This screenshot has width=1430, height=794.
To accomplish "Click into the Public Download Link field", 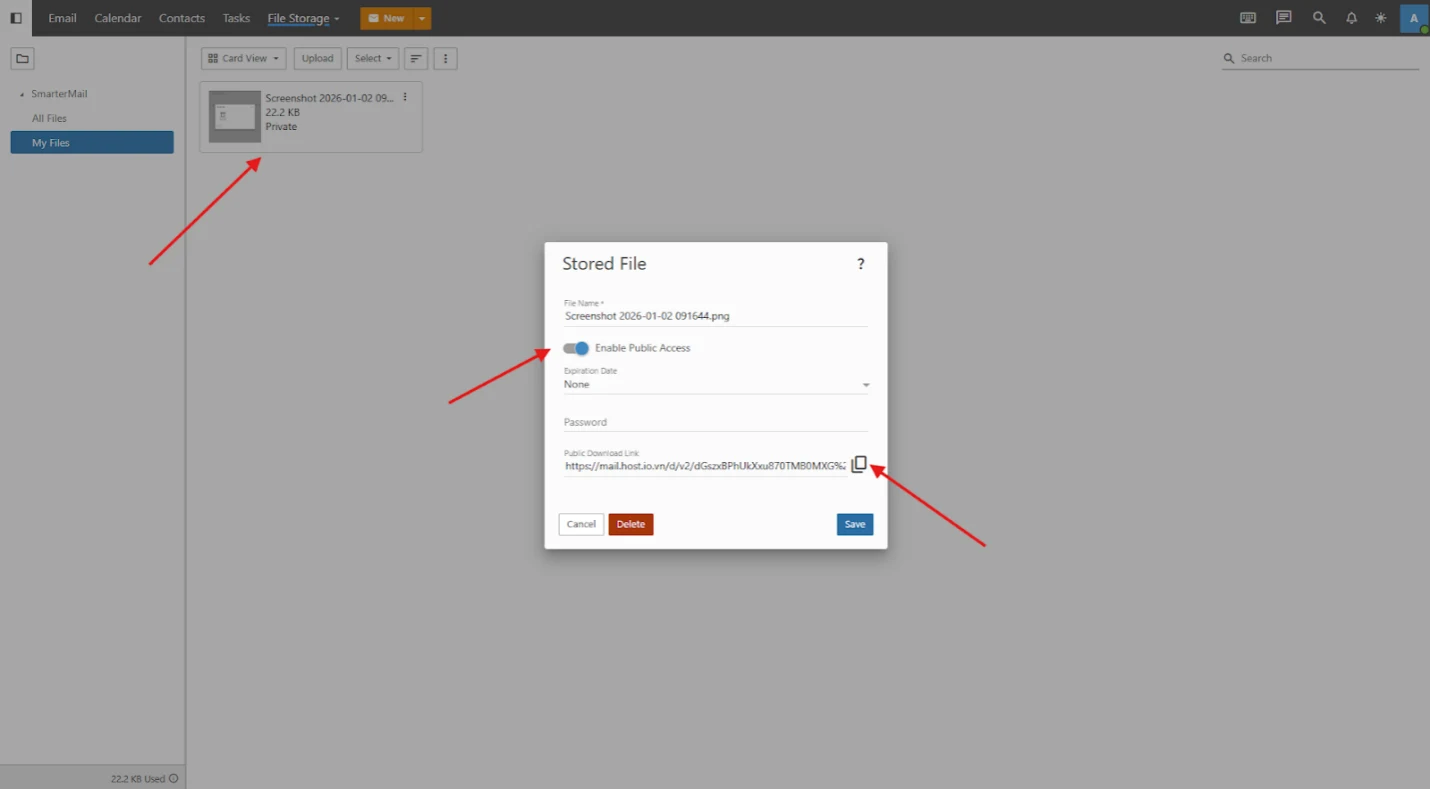I will [x=705, y=466].
